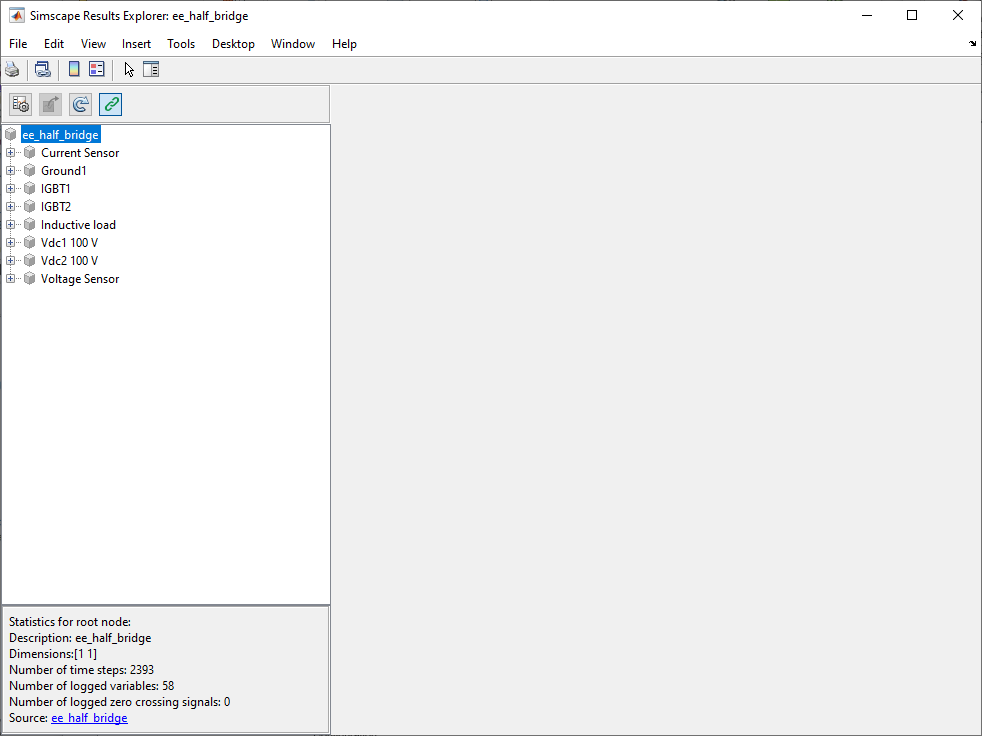Image resolution: width=982 pixels, height=736 pixels.
Task: Open the Desktop menu
Action: 233,44
